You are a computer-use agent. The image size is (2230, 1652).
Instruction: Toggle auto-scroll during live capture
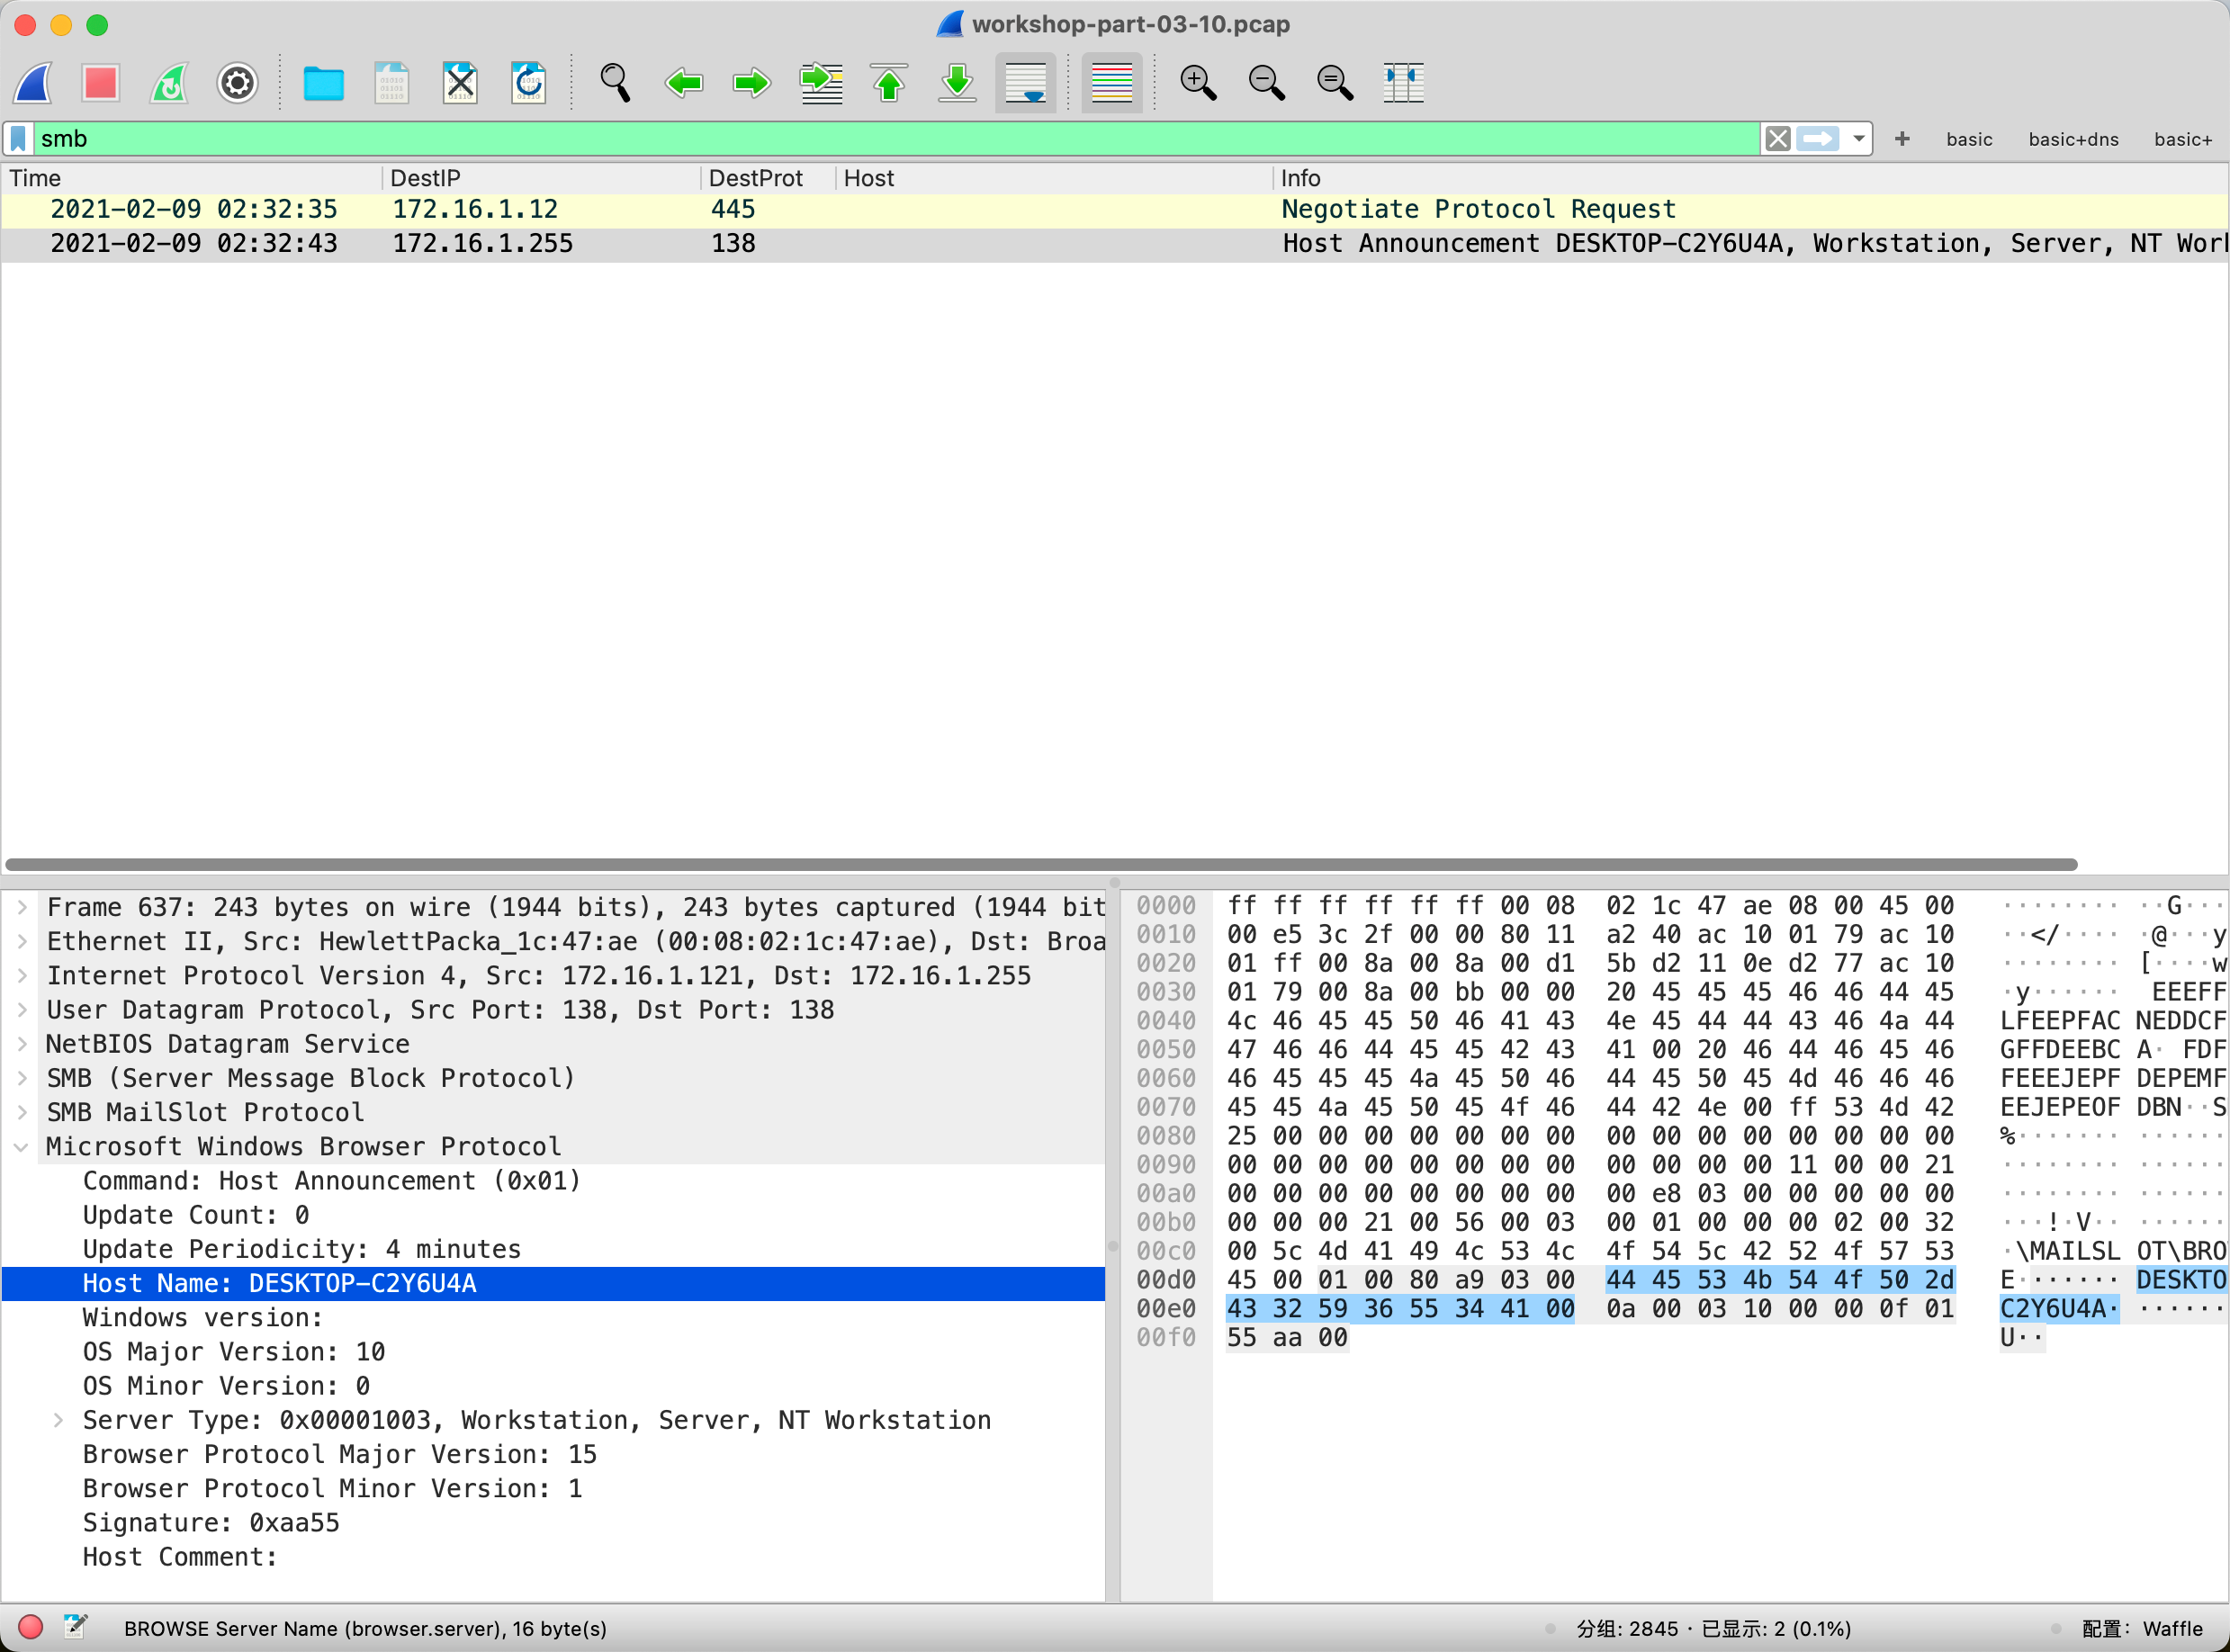pos(1025,83)
